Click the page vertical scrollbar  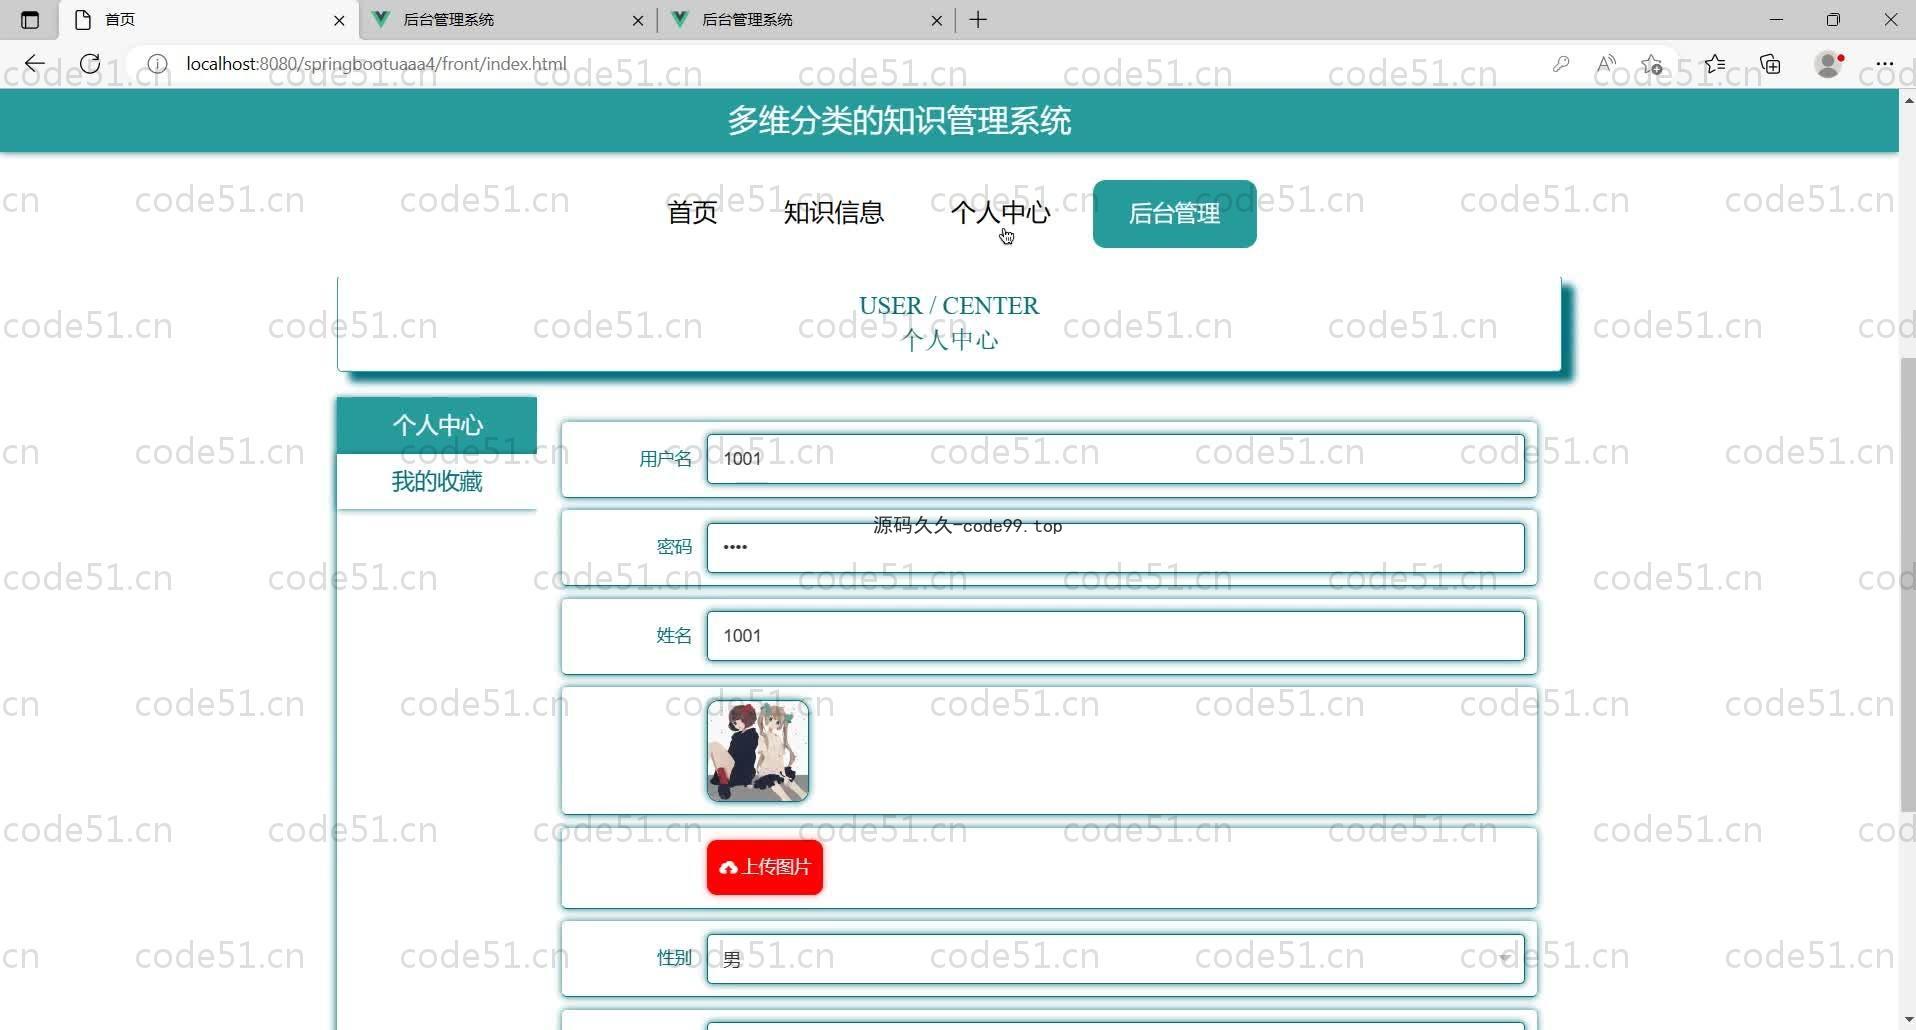(x=1907, y=585)
